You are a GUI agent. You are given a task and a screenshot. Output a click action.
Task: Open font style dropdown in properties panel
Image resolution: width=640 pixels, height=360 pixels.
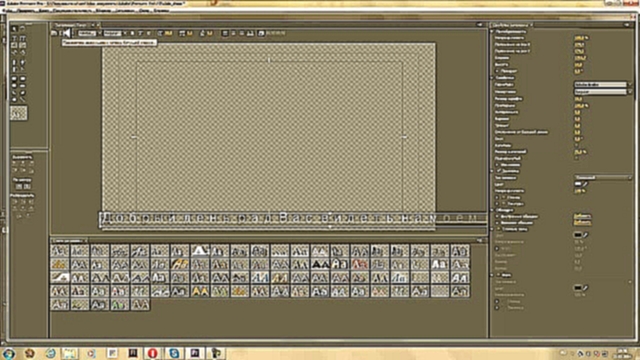(x=602, y=92)
